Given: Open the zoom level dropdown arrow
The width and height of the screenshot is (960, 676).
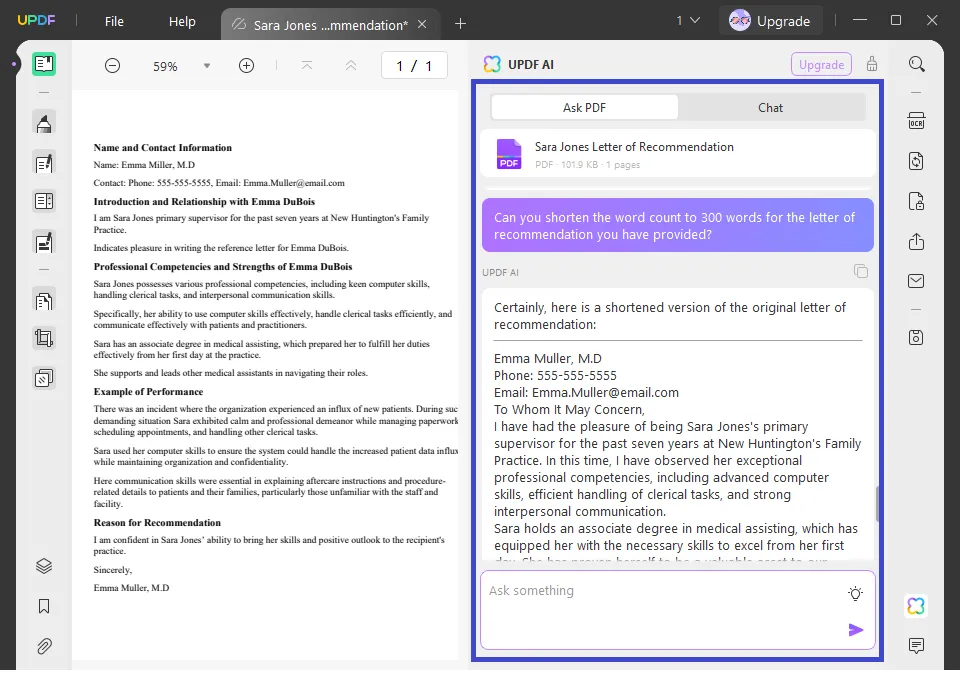Looking at the screenshot, I should point(207,66).
